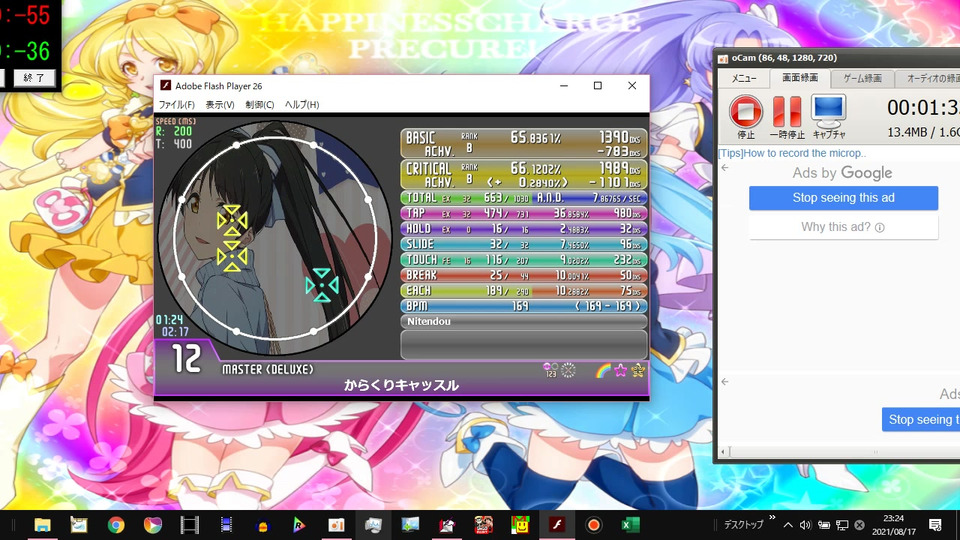960x540 pixels.
Task: Open the 制御(C) menu in Flash Player
Action: pos(260,105)
